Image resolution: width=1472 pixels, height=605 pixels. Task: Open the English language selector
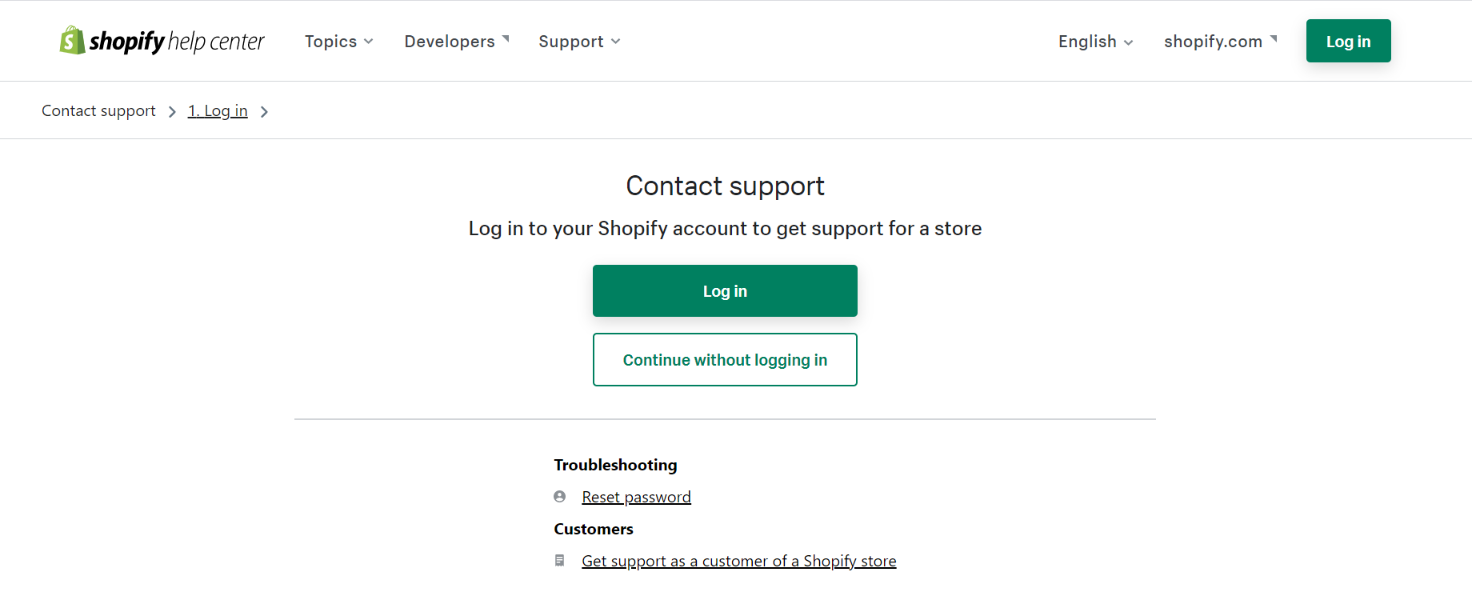1095,41
